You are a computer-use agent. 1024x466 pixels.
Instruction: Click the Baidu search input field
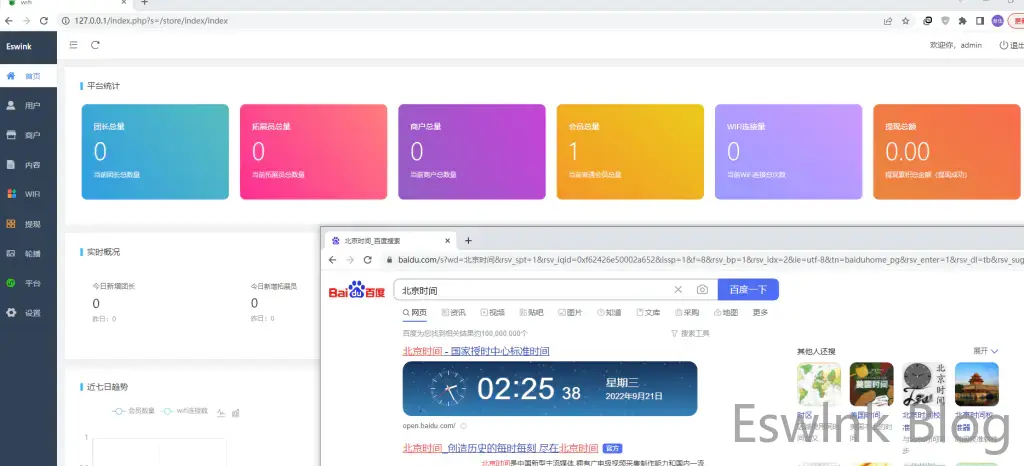point(530,290)
